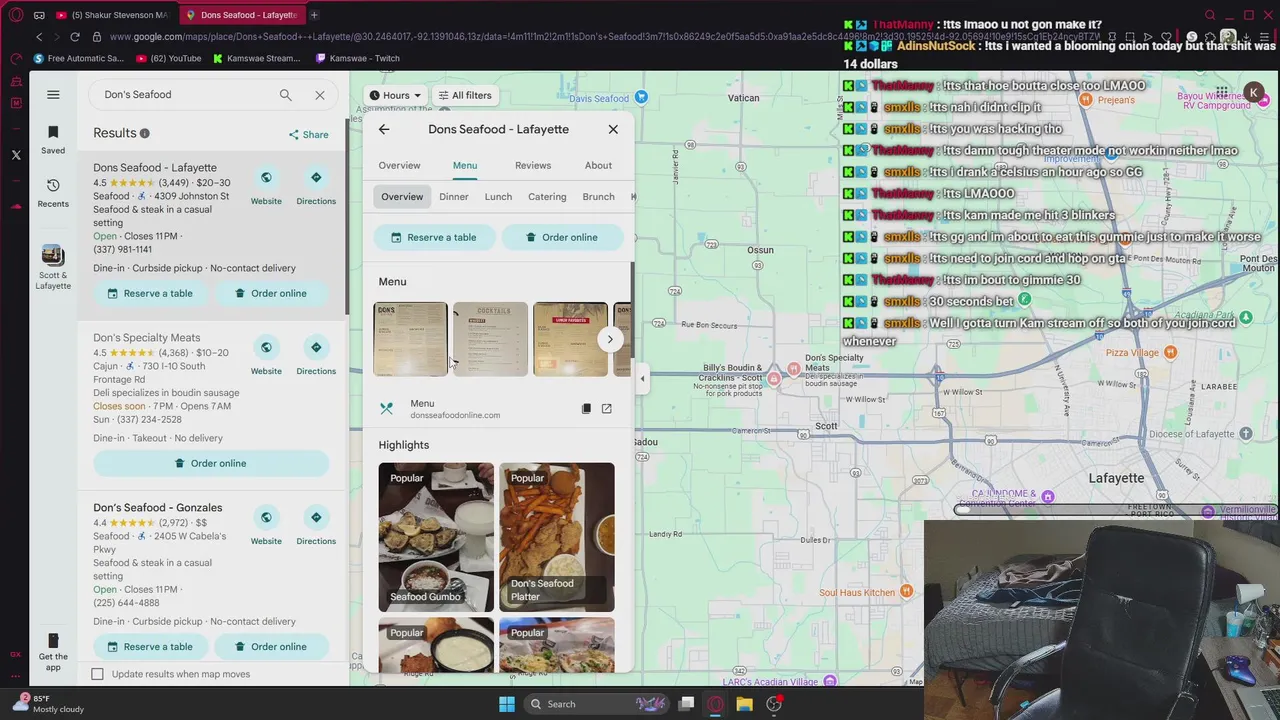Screen dimensions: 1280x720
Task: Order online from Gonzales result card
Action: coord(271,646)
